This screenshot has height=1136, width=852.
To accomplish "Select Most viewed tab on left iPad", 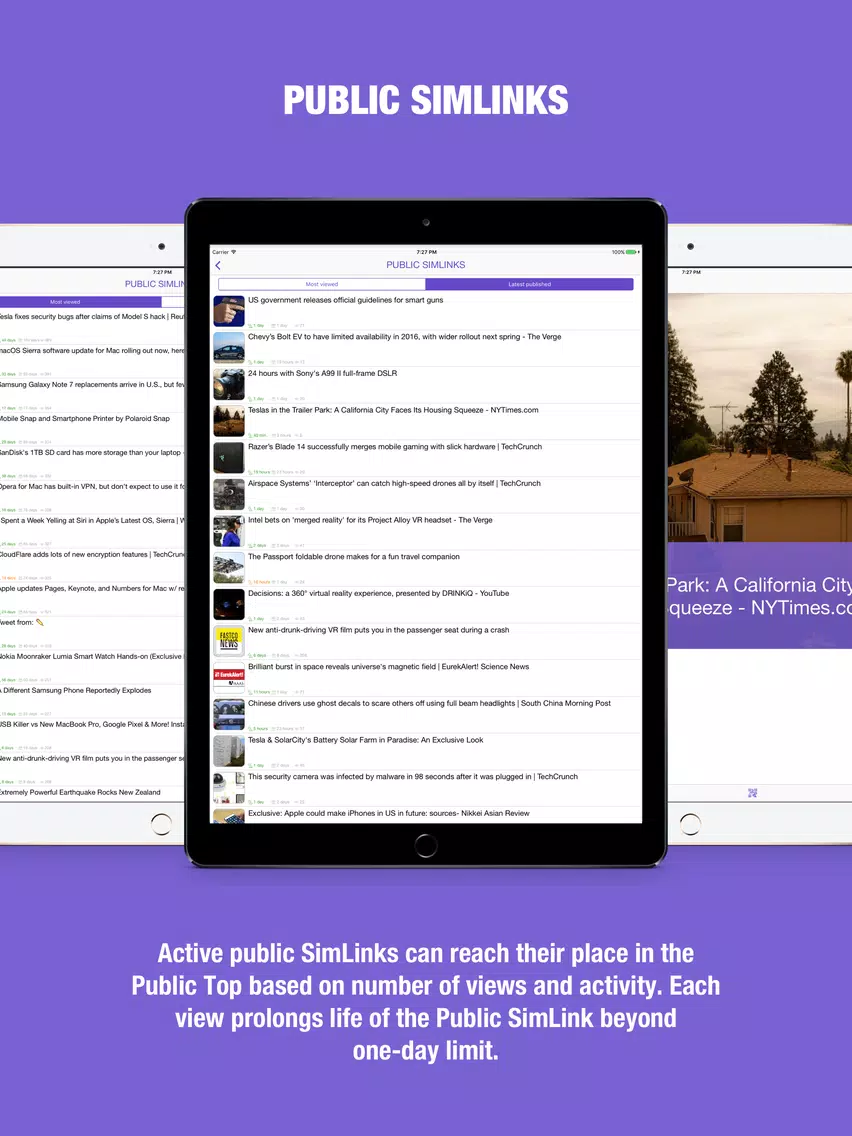I will click(80, 302).
